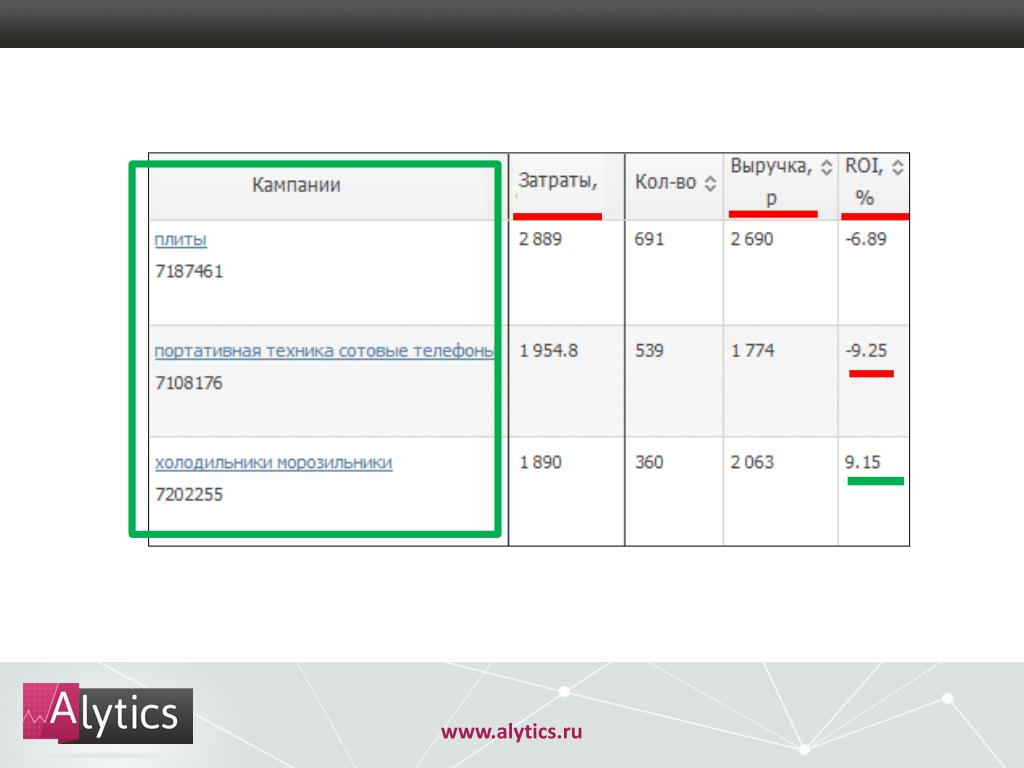Select revenue value 2 690
The image size is (1024, 768).
(752, 239)
